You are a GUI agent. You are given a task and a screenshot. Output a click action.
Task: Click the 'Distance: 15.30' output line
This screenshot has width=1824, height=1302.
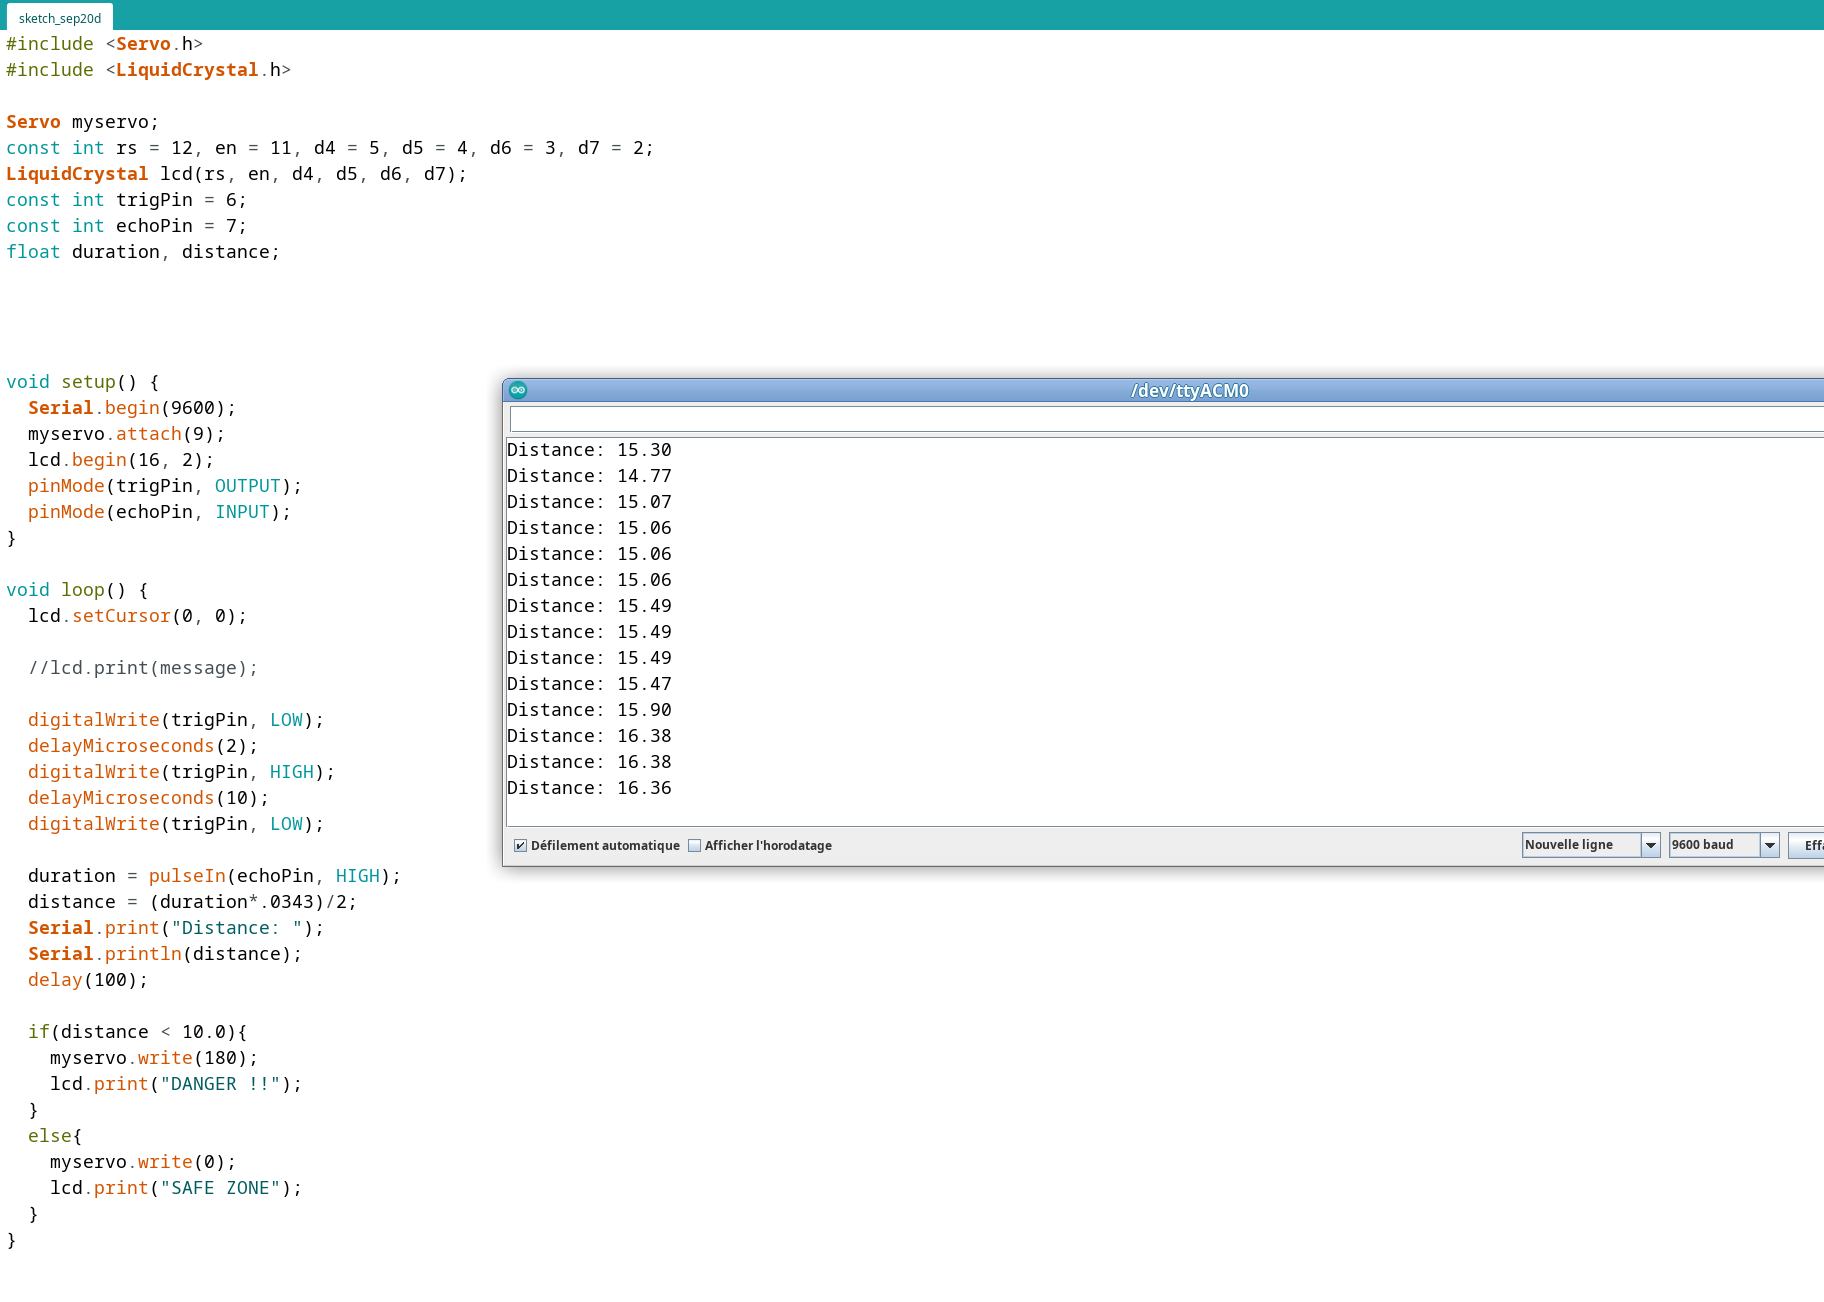click(589, 450)
